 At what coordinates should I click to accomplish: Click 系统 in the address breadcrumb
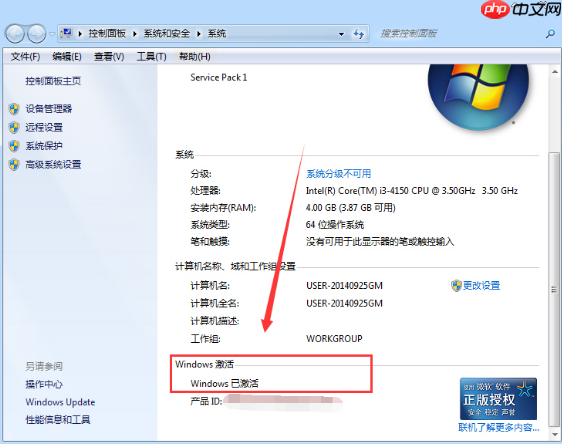217,34
